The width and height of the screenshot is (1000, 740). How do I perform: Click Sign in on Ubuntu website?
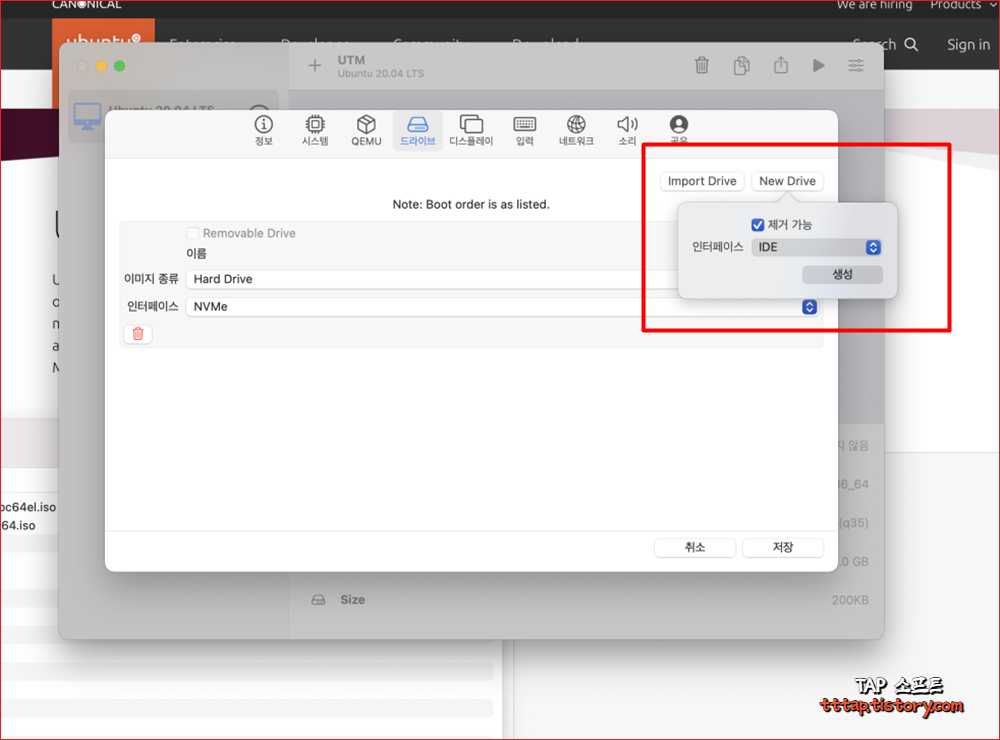pos(968,45)
